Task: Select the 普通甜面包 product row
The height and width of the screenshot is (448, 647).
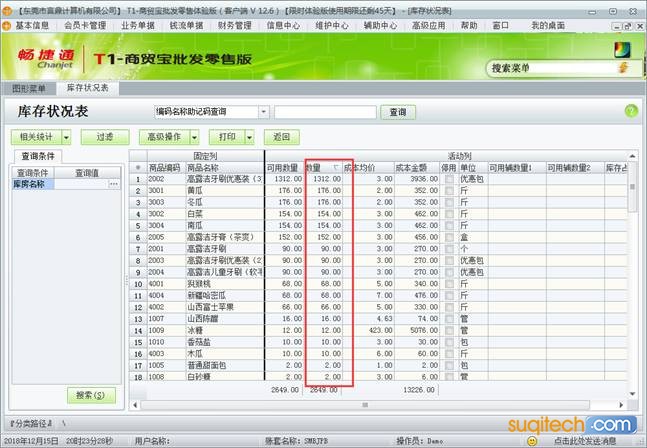Action: 378,365
